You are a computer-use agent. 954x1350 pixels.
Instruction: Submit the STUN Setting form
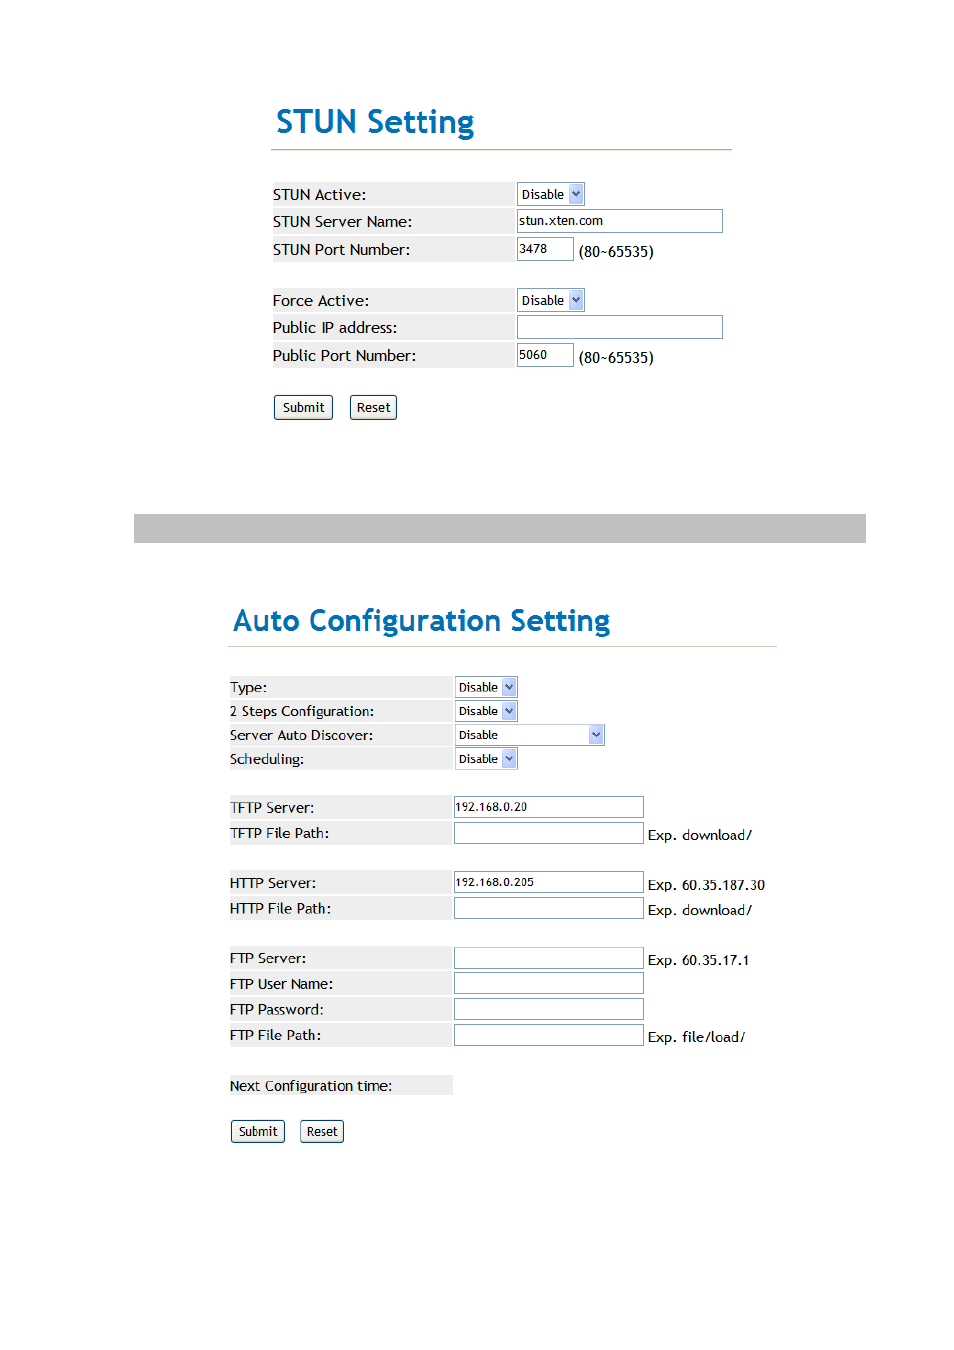click(303, 408)
